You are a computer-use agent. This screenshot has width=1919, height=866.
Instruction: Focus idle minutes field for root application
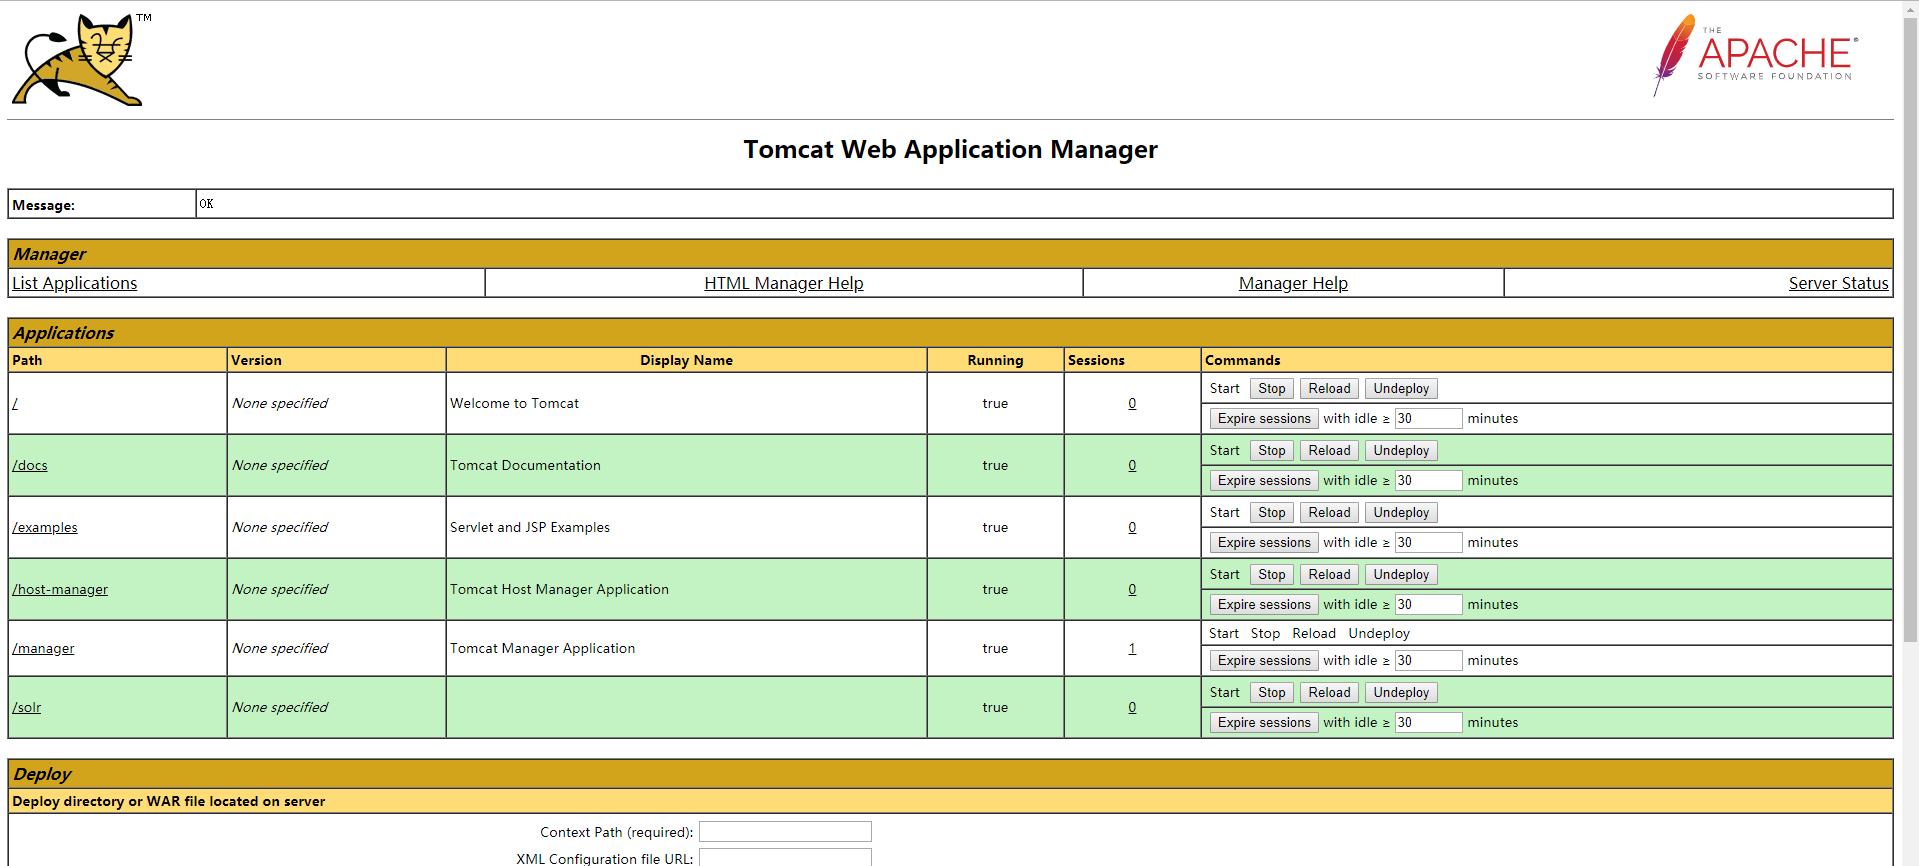point(1428,419)
